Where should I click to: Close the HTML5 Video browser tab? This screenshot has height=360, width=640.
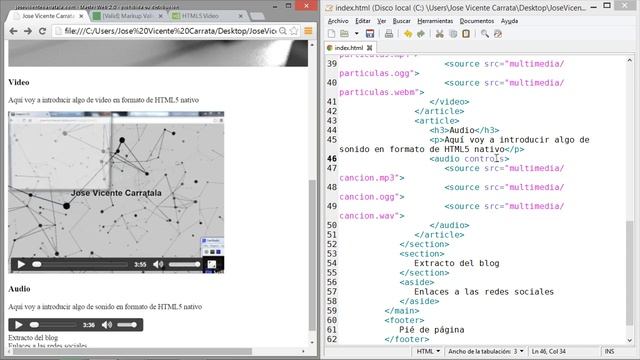[x=240, y=16]
